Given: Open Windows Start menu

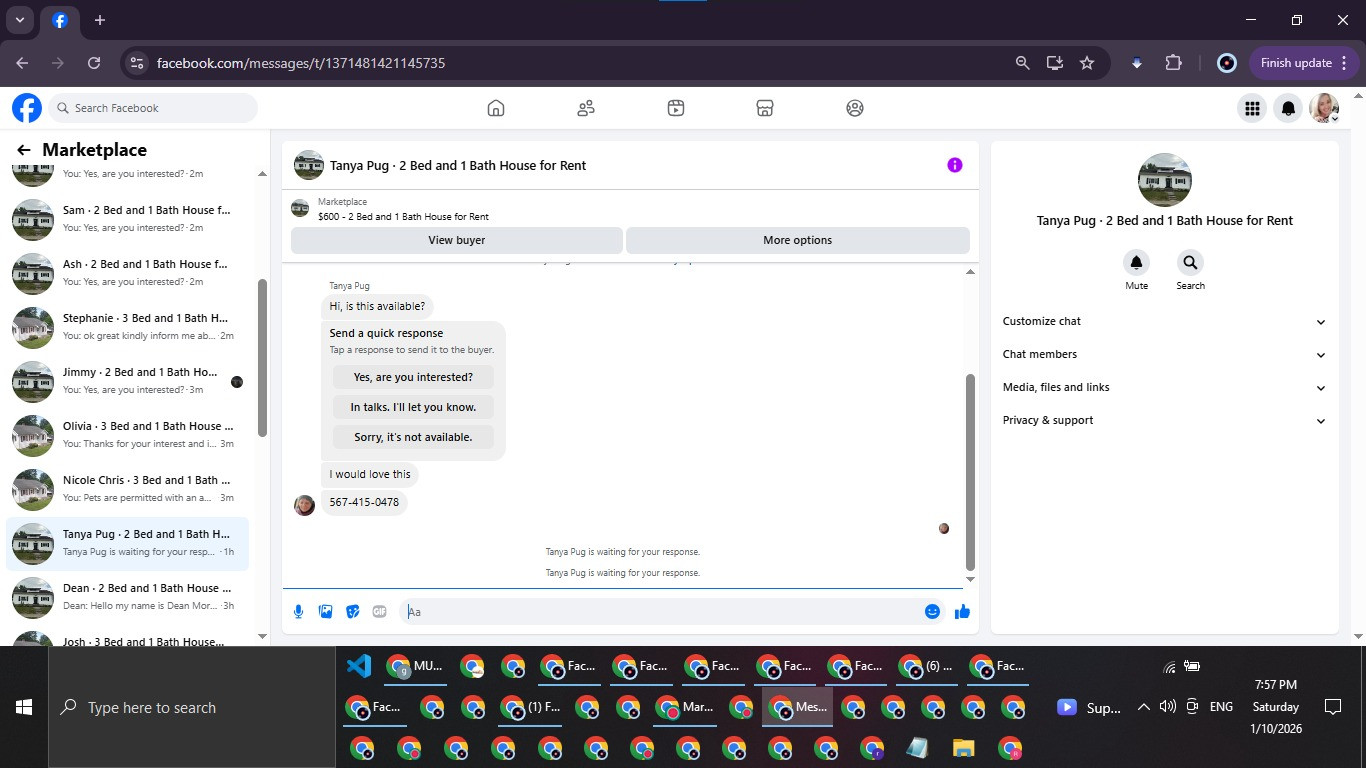Looking at the screenshot, I should [24, 707].
